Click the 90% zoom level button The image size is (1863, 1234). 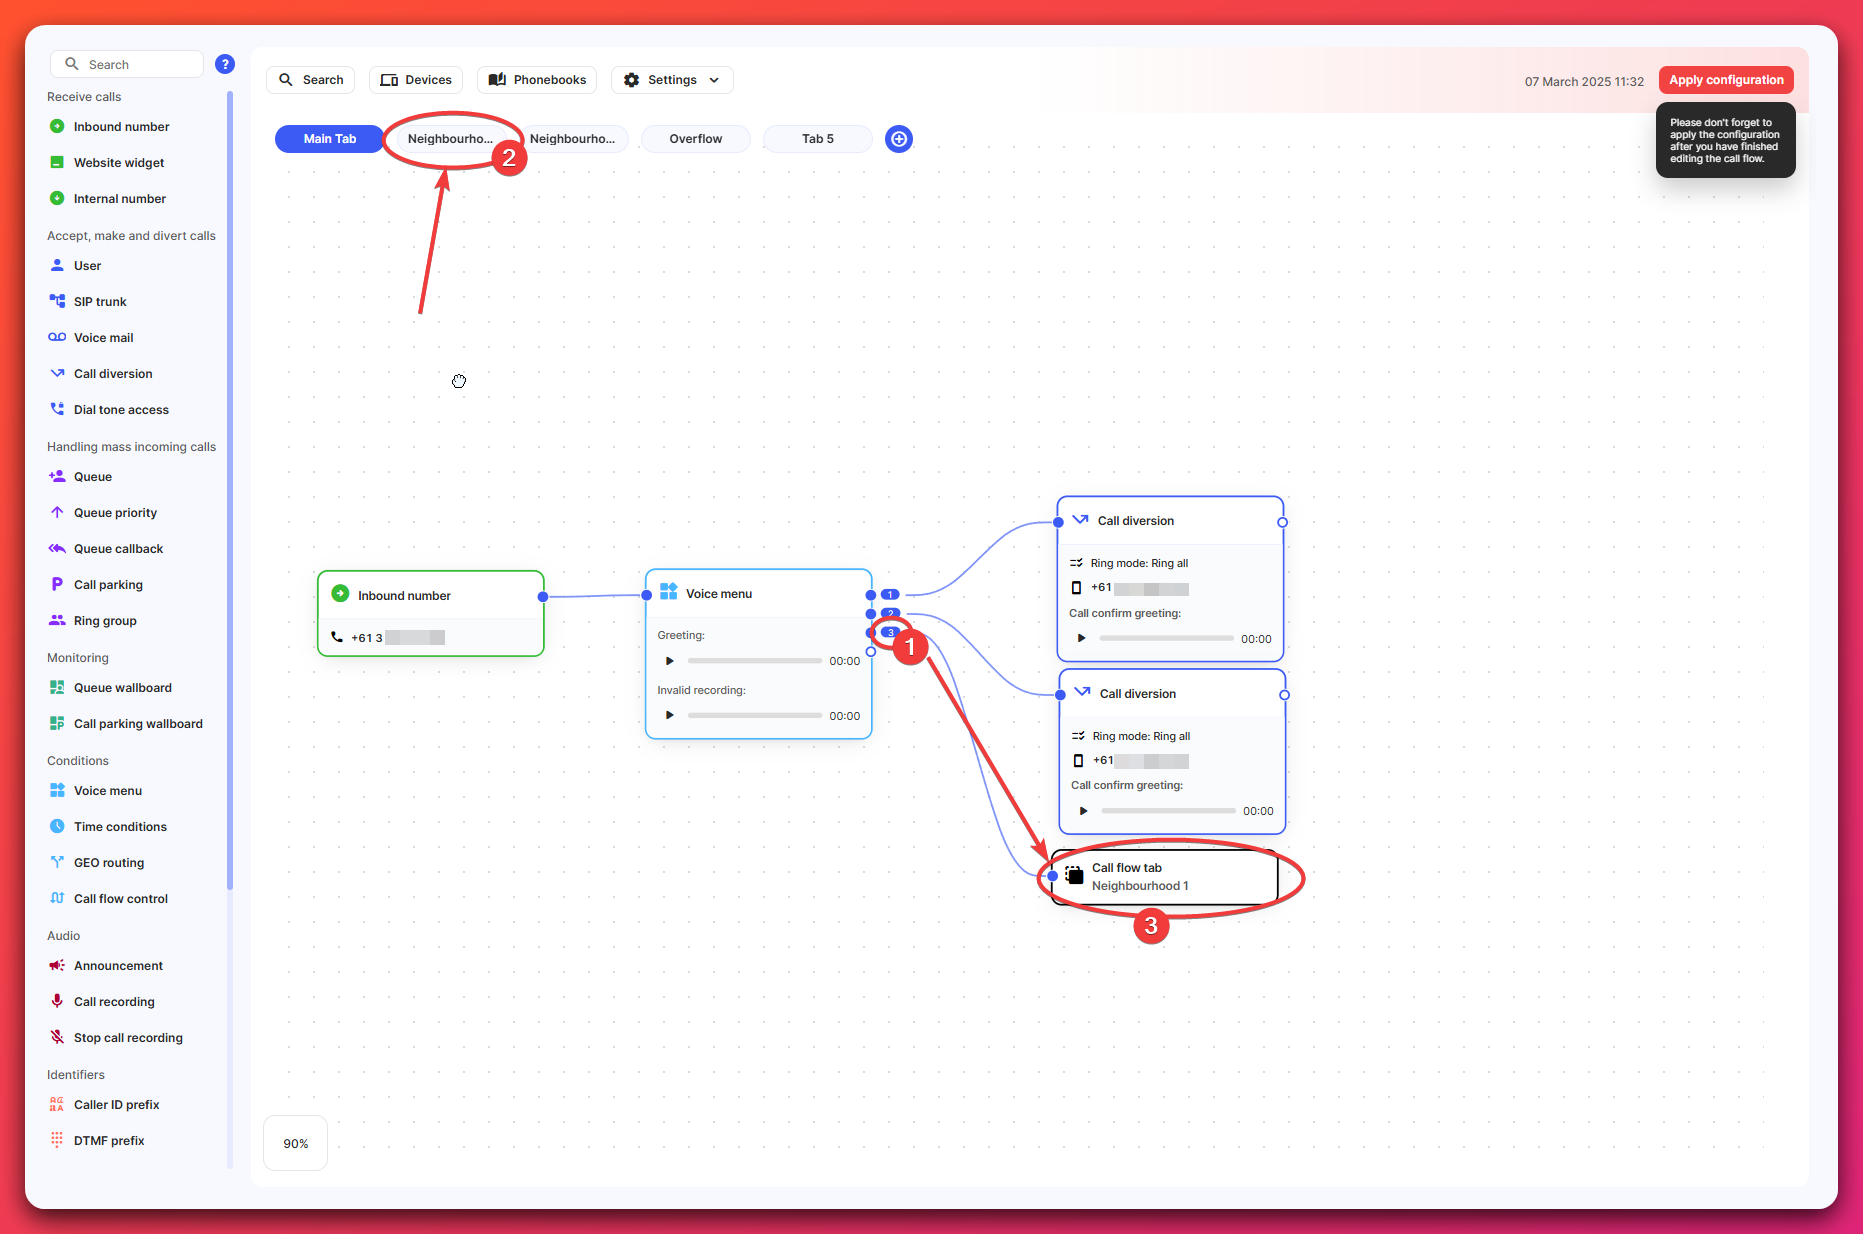[296, 1143]
